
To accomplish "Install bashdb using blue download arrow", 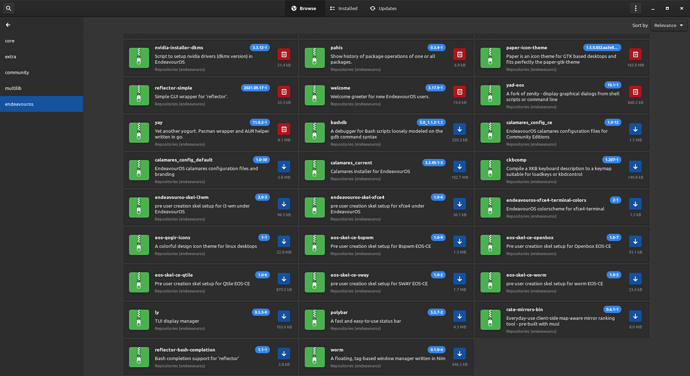I will coord(459,129).
